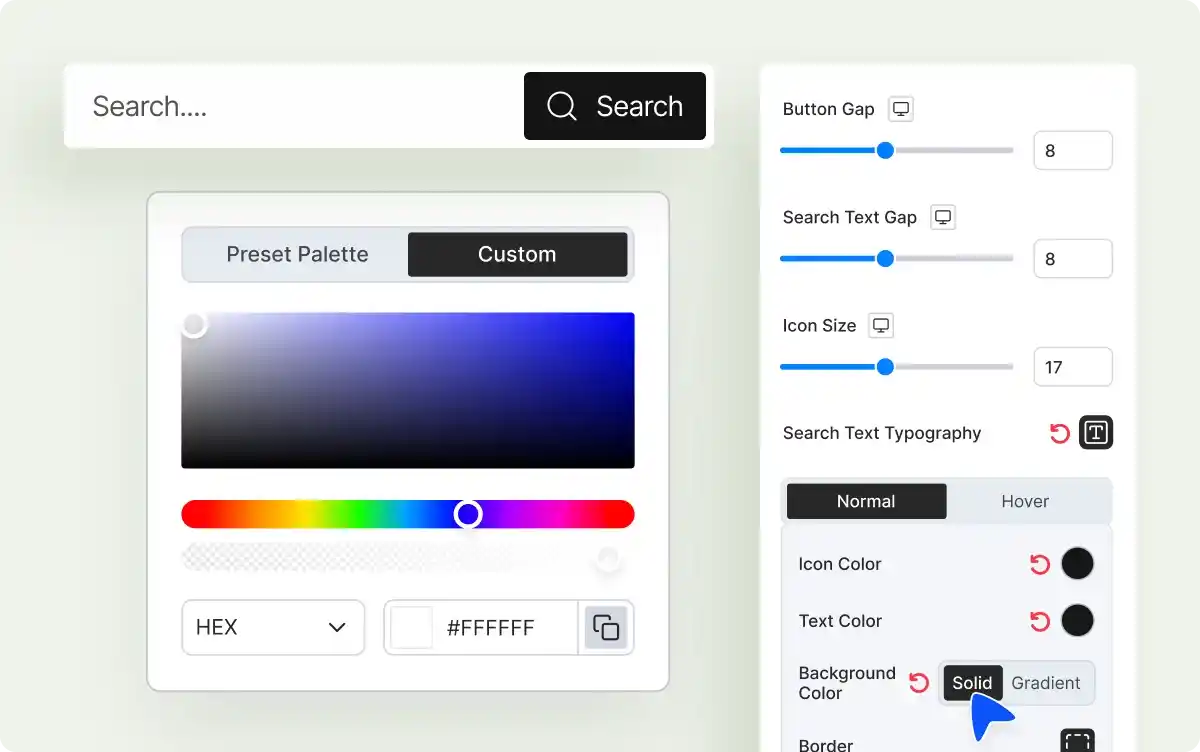1200x752 pixels.
Task: Switch to the Preset Palette tab
Action: [x=297, y=255]
